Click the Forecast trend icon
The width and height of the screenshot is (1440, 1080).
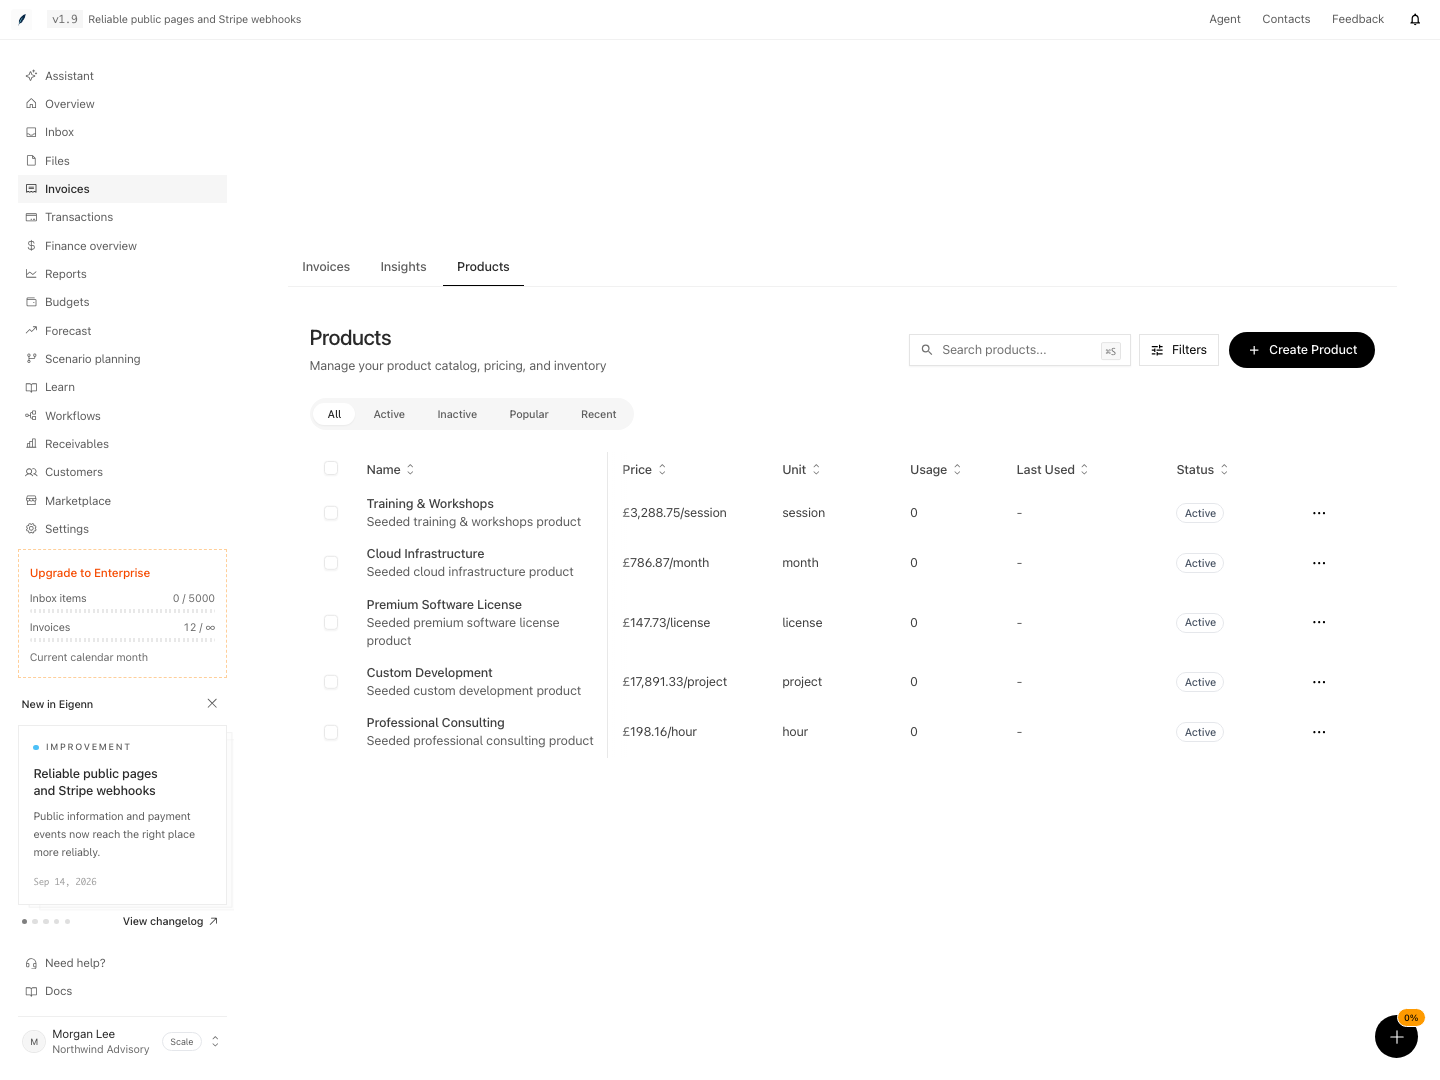(x=31, y=331)
